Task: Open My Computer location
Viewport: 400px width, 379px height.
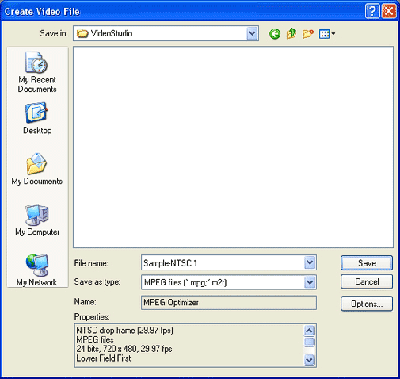Action: 37,220
